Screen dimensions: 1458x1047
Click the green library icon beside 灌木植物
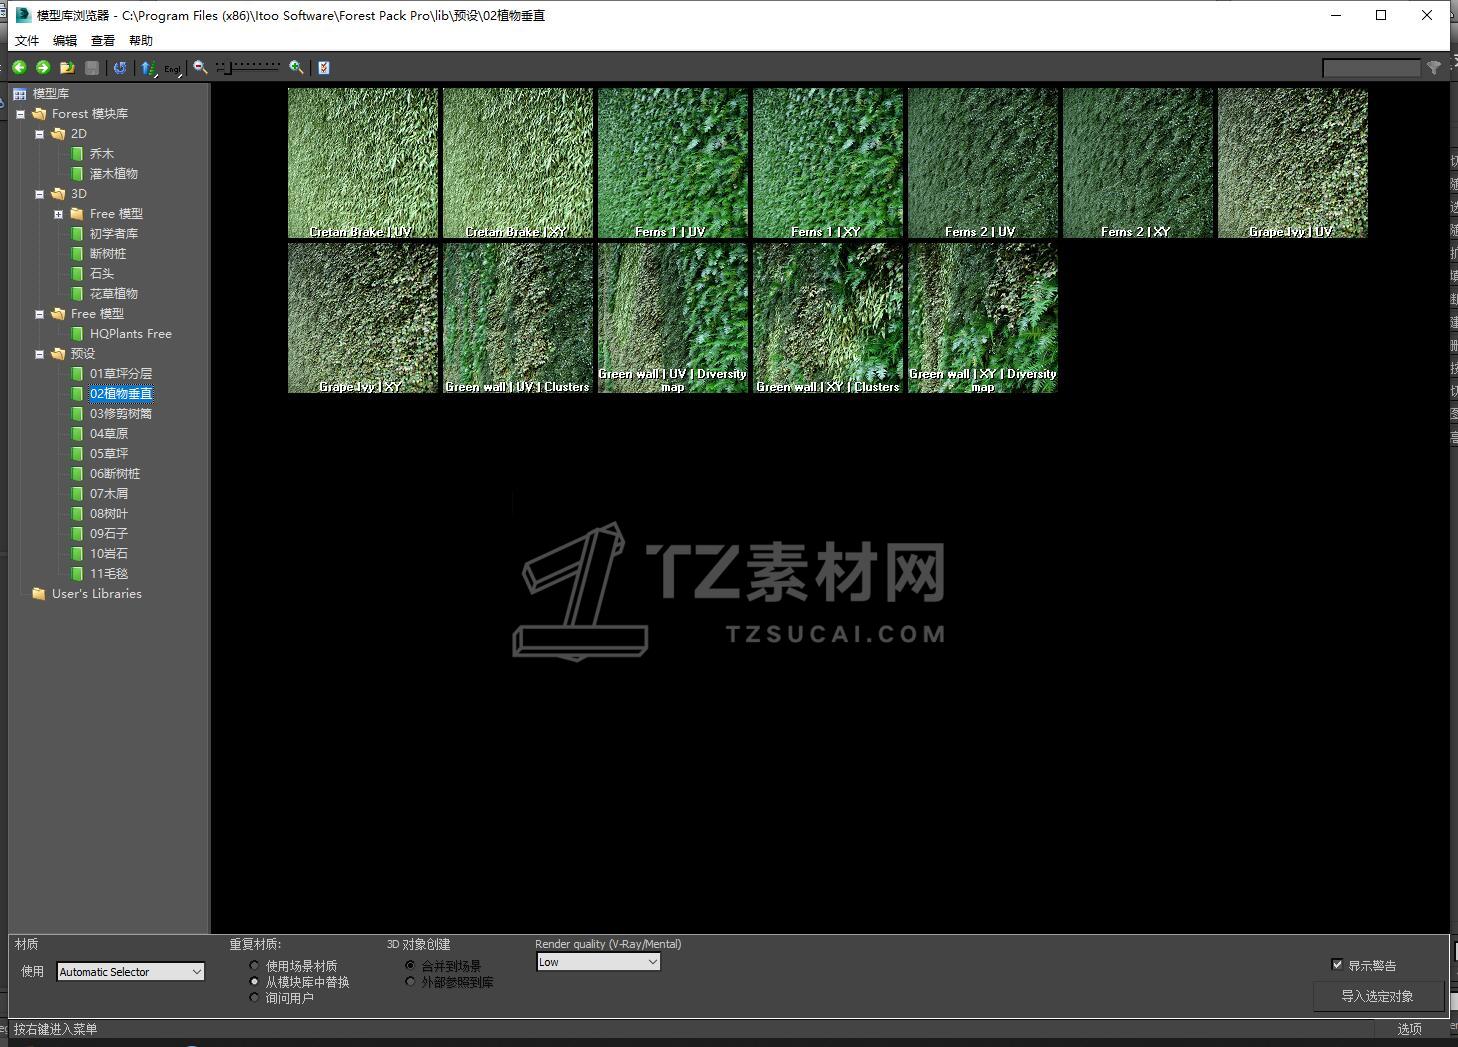[x=77, y=174]
